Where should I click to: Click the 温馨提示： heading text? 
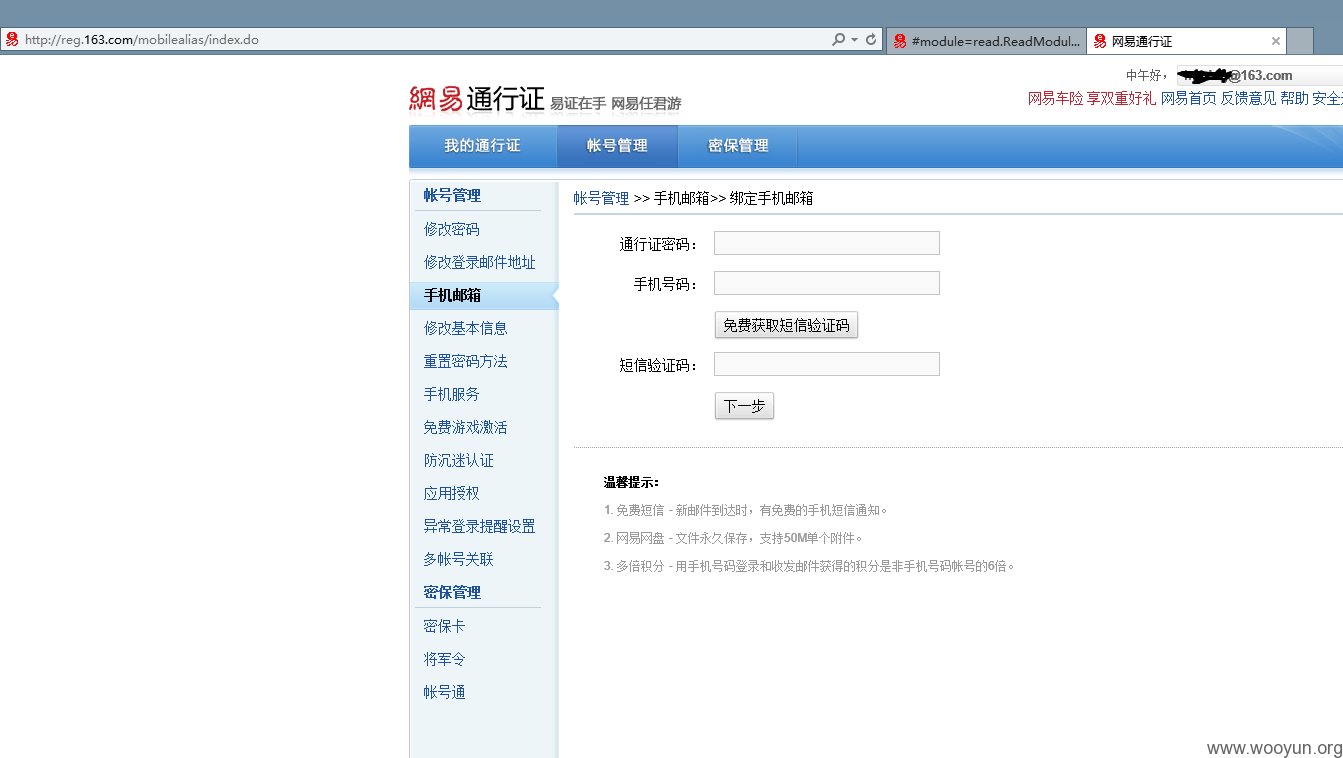(631, 482)
